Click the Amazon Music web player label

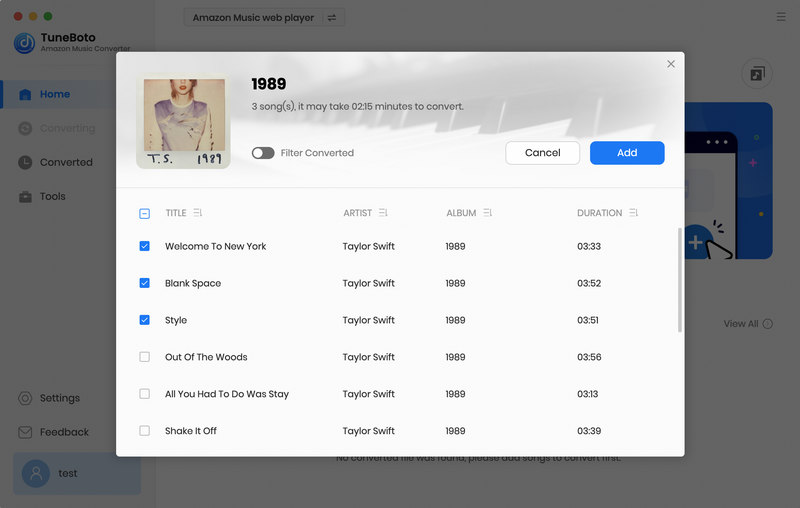pyautogui.click(x=253, y=18)
